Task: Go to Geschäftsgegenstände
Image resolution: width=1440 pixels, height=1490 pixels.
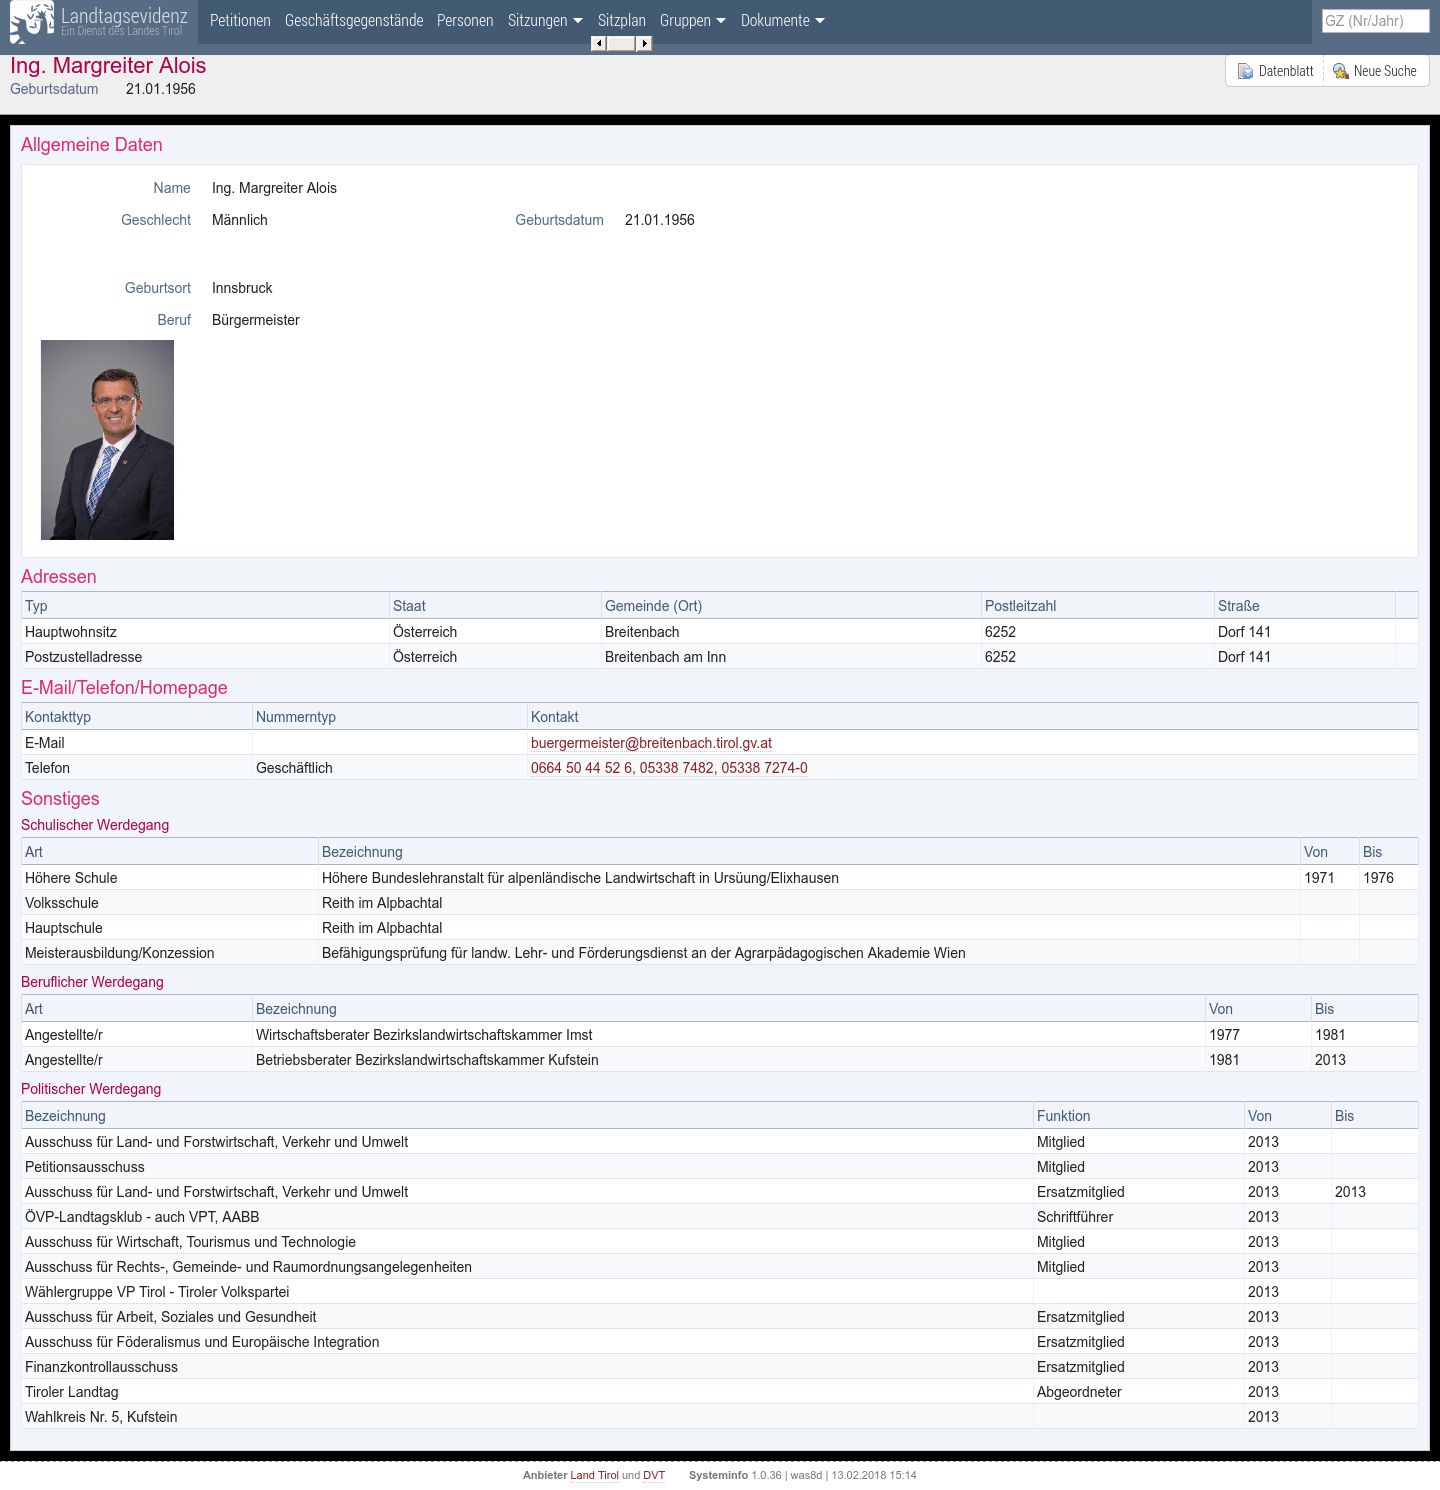Action: (354, 21)
